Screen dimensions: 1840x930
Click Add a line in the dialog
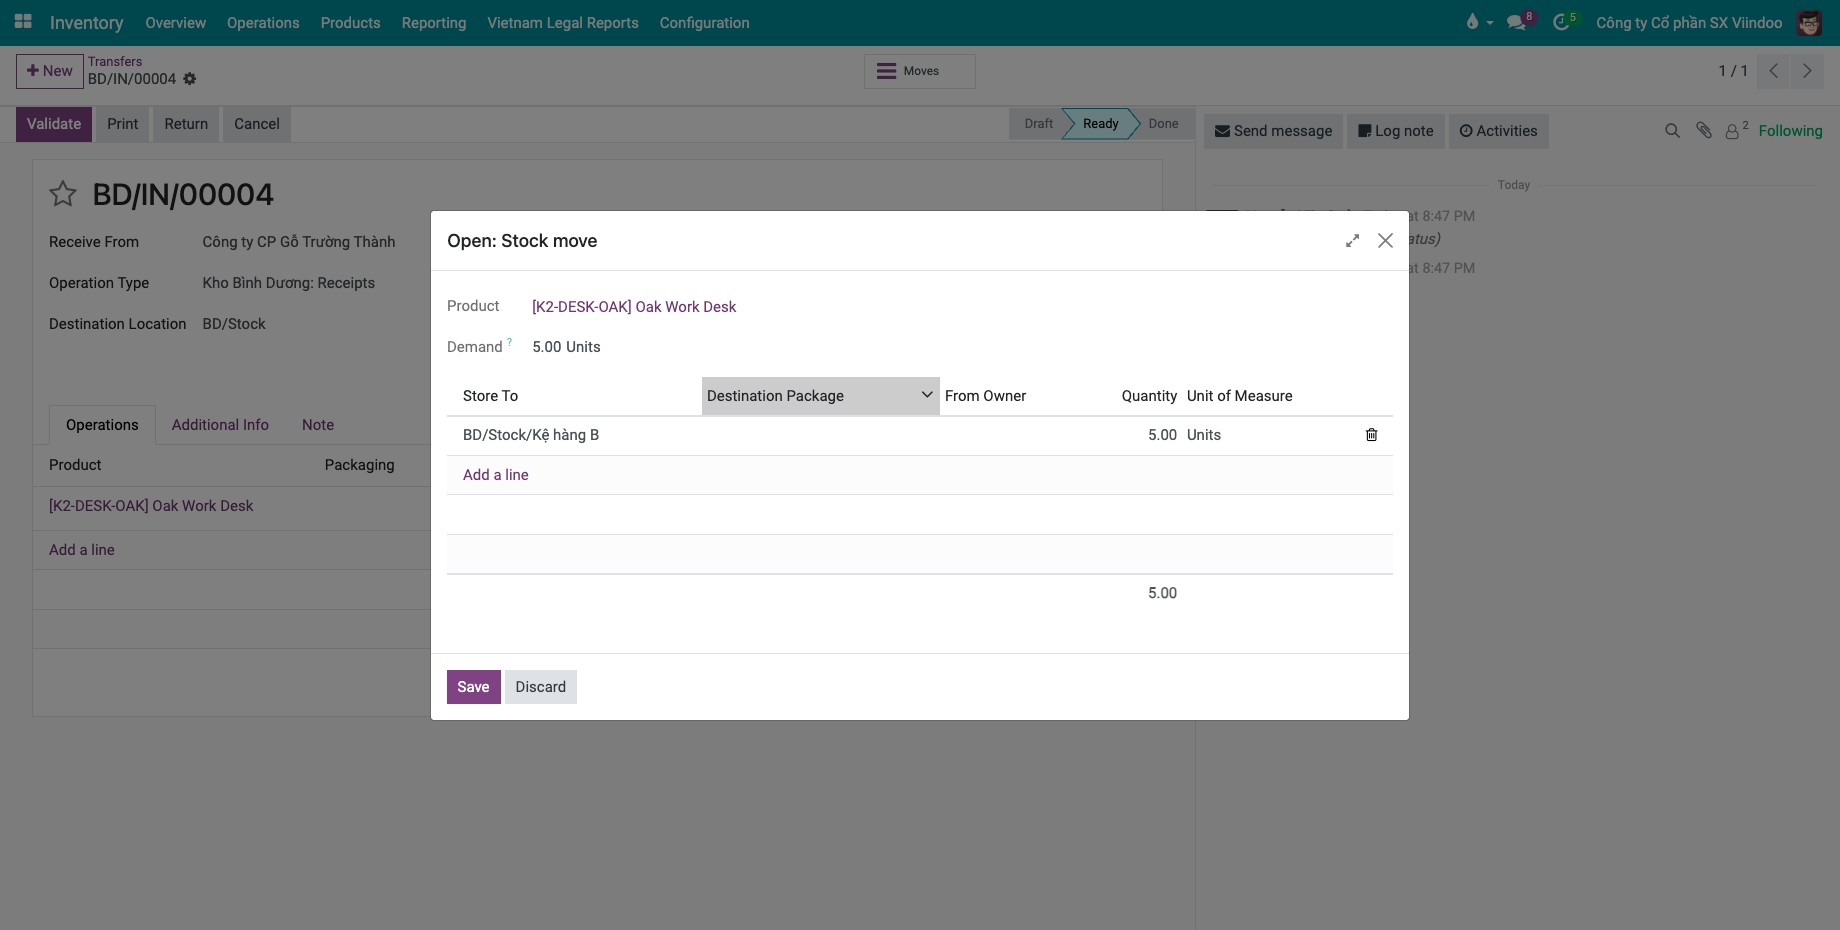click(496, 475)
